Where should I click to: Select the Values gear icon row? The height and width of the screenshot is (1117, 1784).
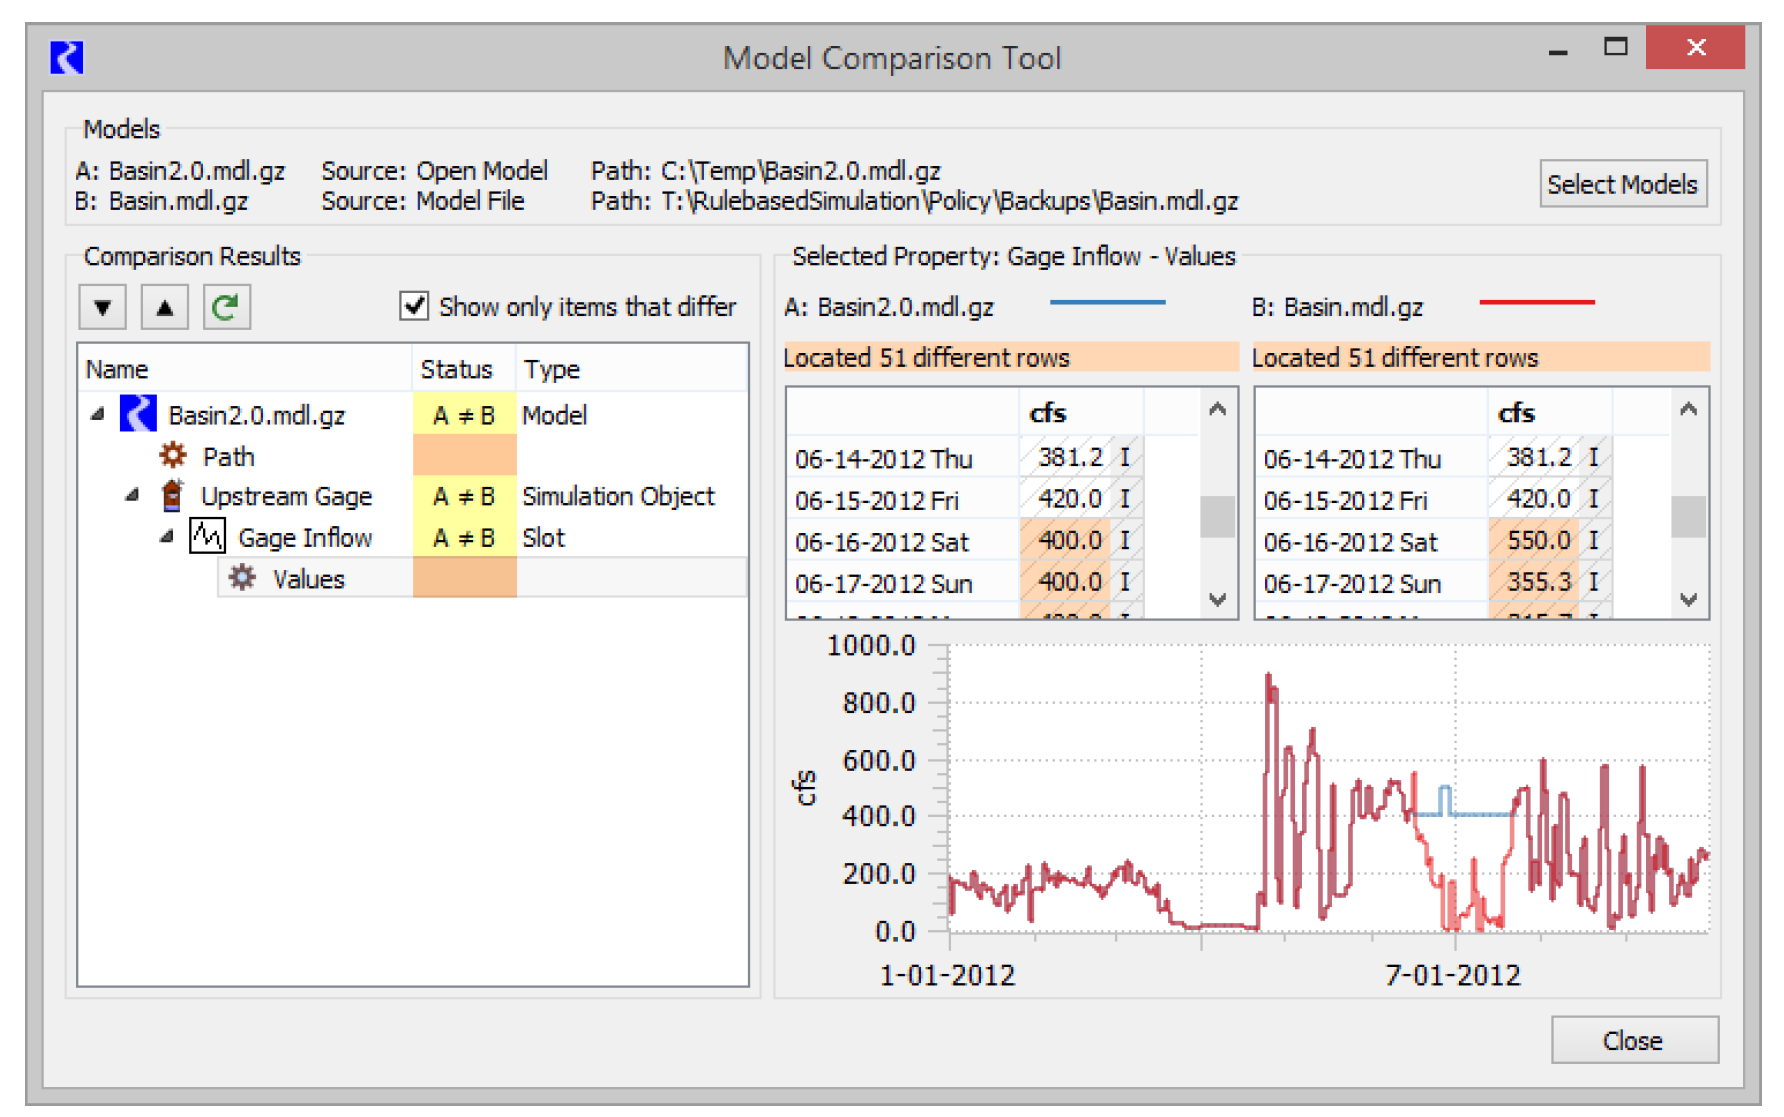click(x=242, y=578)
